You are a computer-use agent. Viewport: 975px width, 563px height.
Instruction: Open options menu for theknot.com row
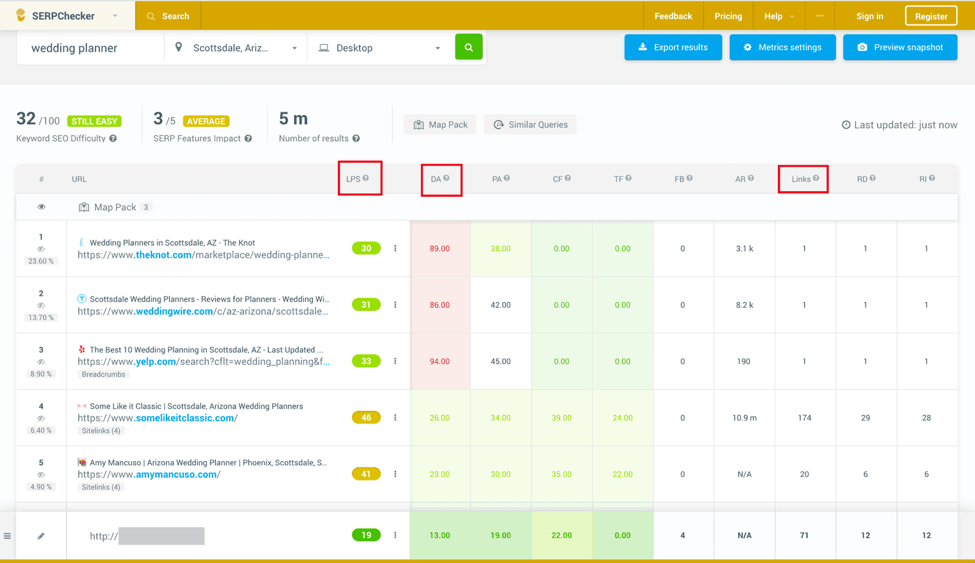point(395,248)
